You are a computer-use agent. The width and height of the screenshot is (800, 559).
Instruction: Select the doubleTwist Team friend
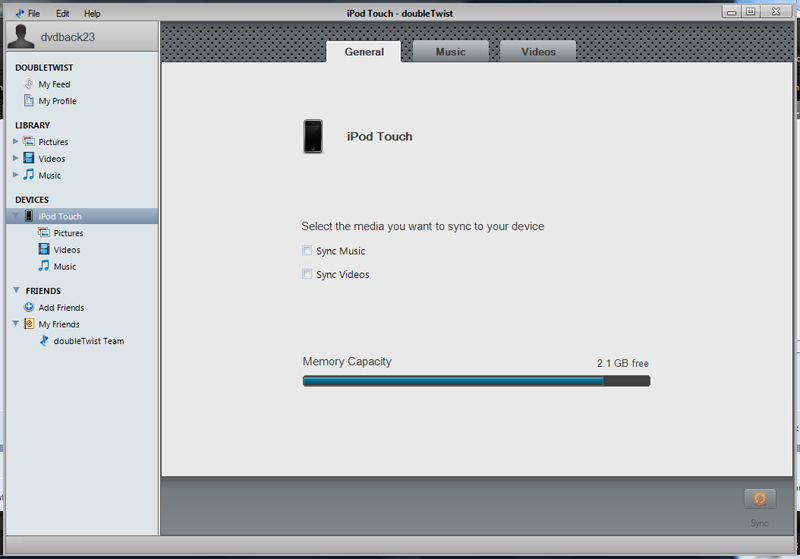click(x=89, y=341)
